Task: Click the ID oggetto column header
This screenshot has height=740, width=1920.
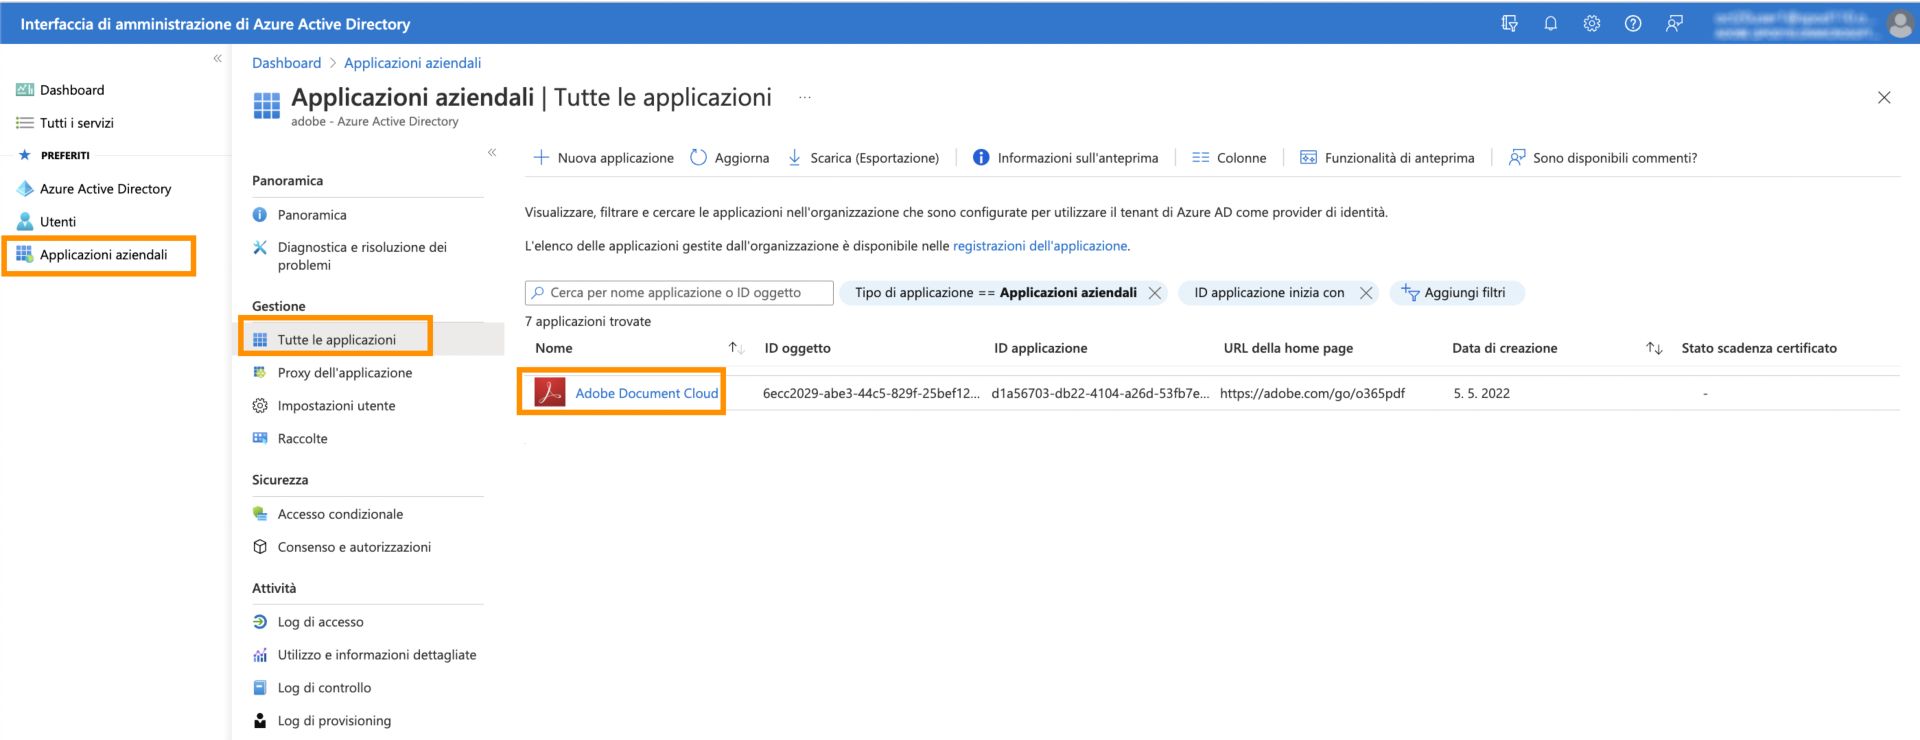Action: click(797, 348)
